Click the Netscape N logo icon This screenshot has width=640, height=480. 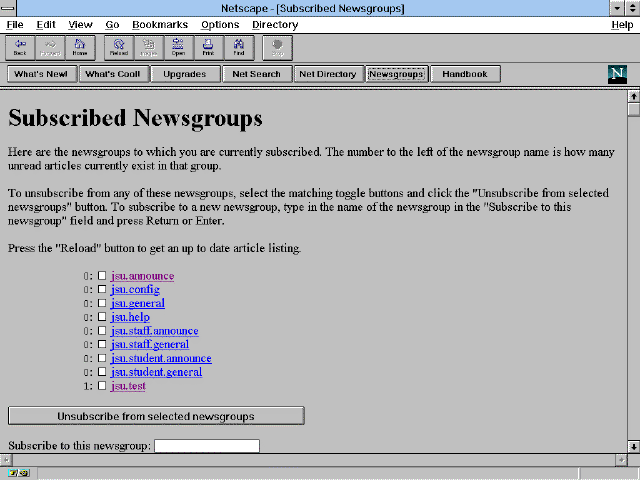[617, 74]
